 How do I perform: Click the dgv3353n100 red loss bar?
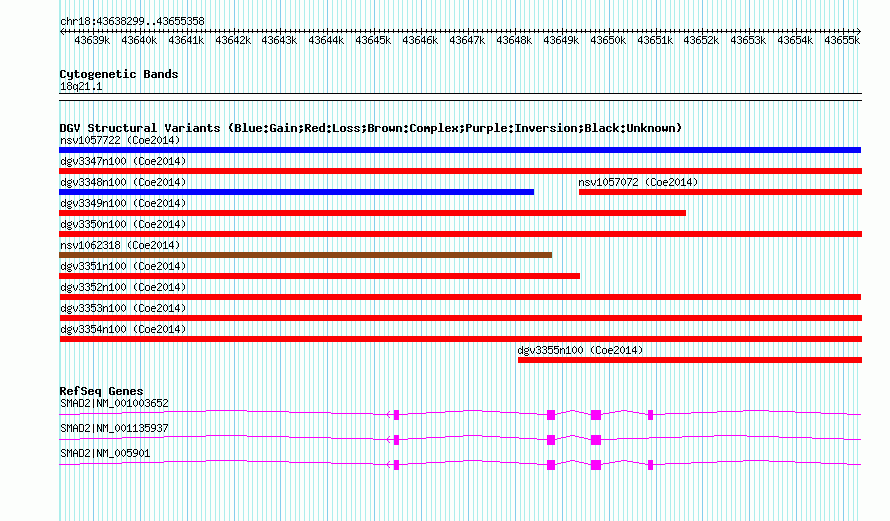click(x=460, y=318)
